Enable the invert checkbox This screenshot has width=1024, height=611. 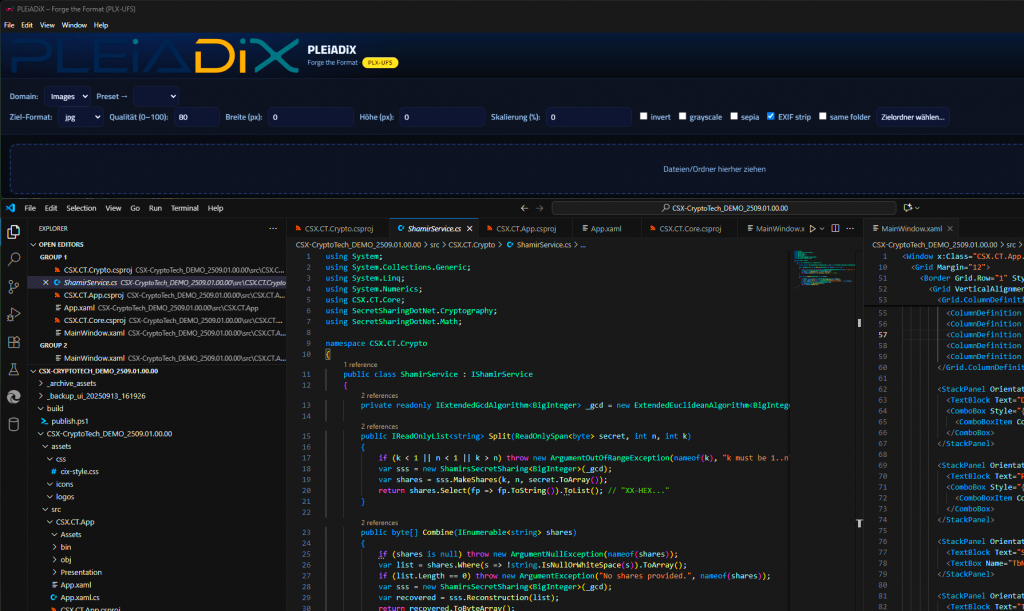644,117
